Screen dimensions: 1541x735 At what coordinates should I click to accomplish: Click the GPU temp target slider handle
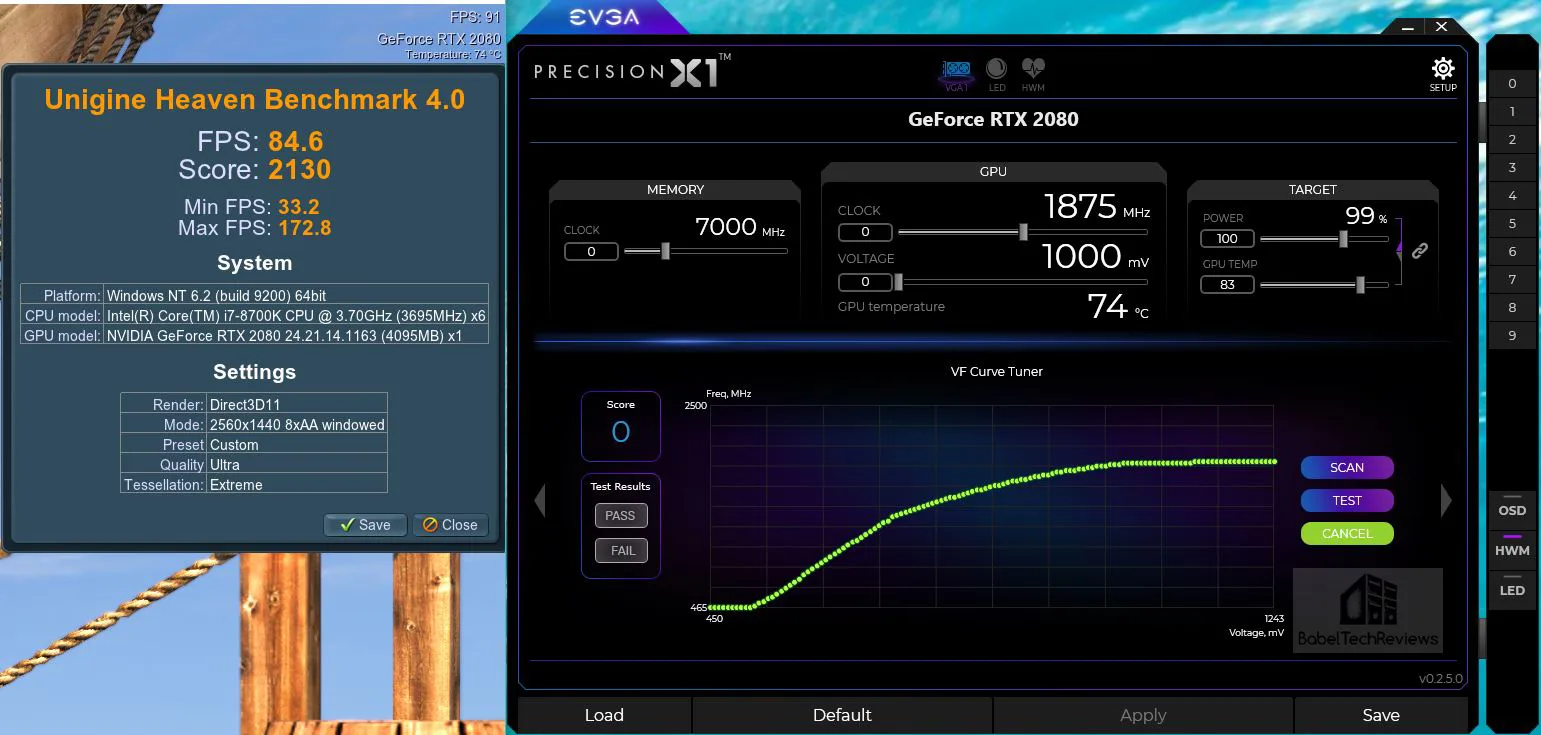(1360, 285)
